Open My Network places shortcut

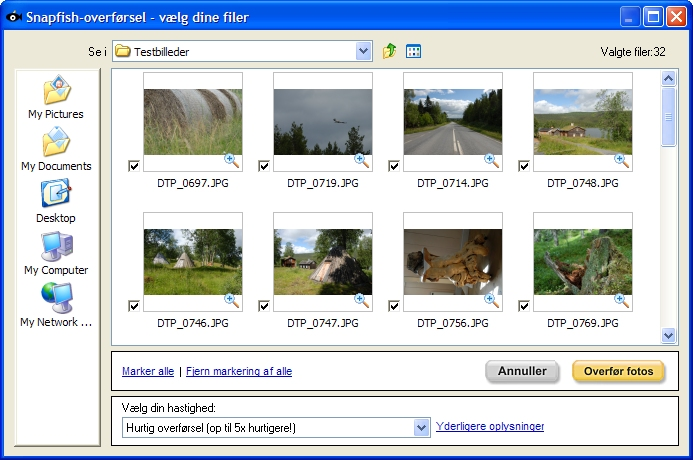coord(56,305)
